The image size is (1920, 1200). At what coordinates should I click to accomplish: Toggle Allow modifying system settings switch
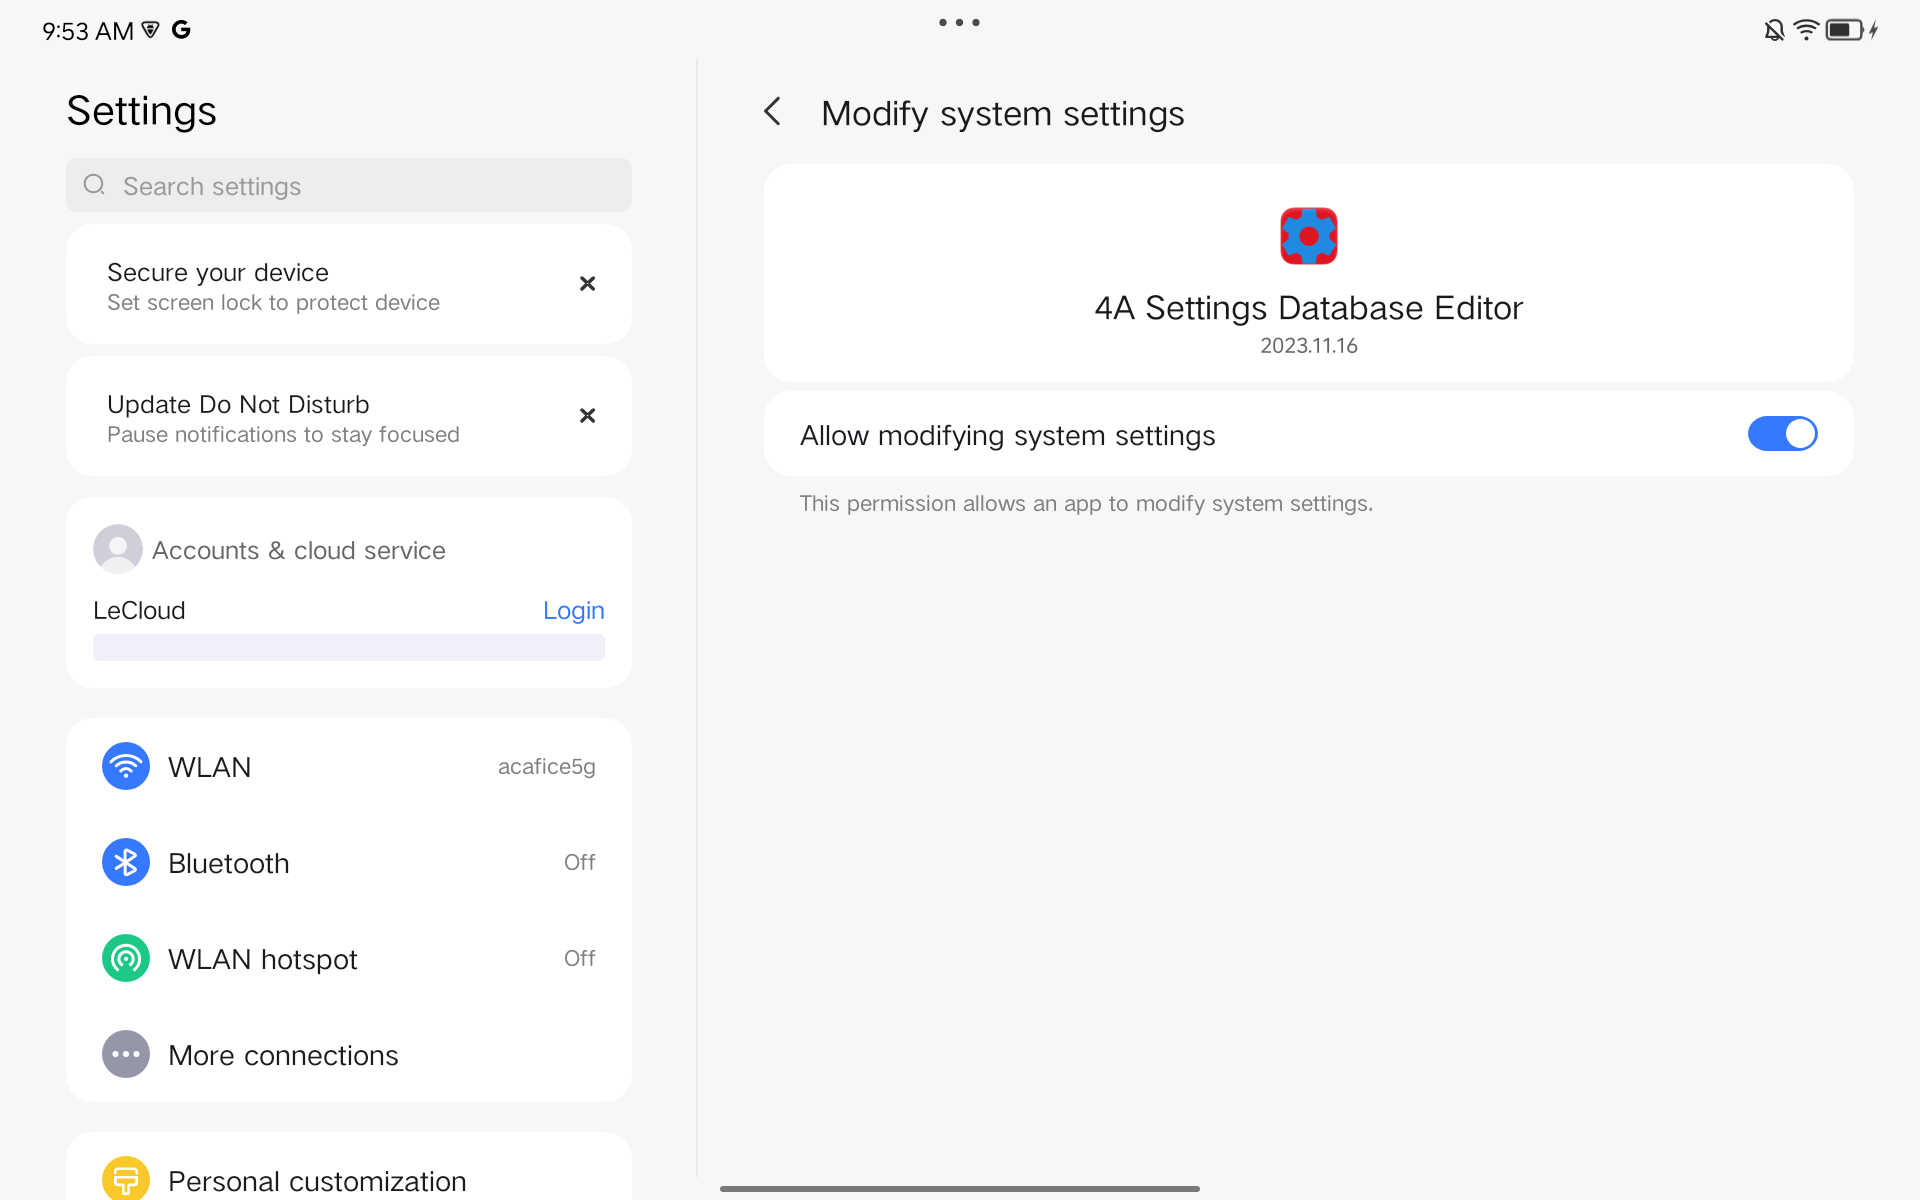(x=1782, y=434)
